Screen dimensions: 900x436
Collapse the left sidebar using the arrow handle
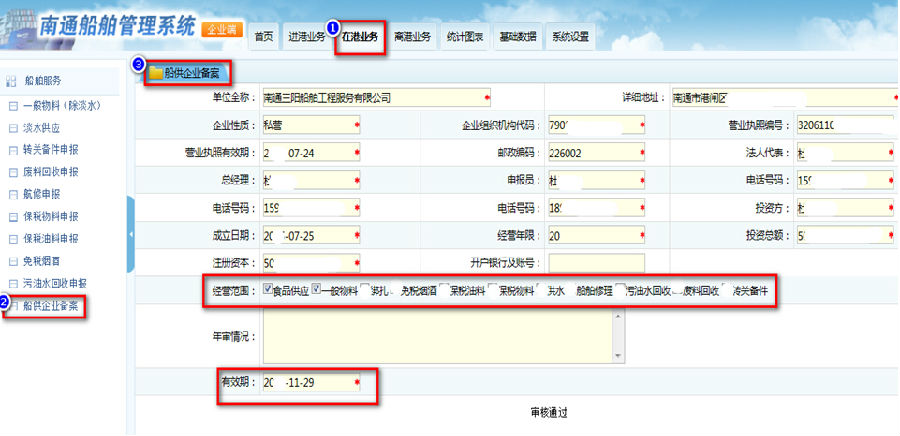(131, 233)
